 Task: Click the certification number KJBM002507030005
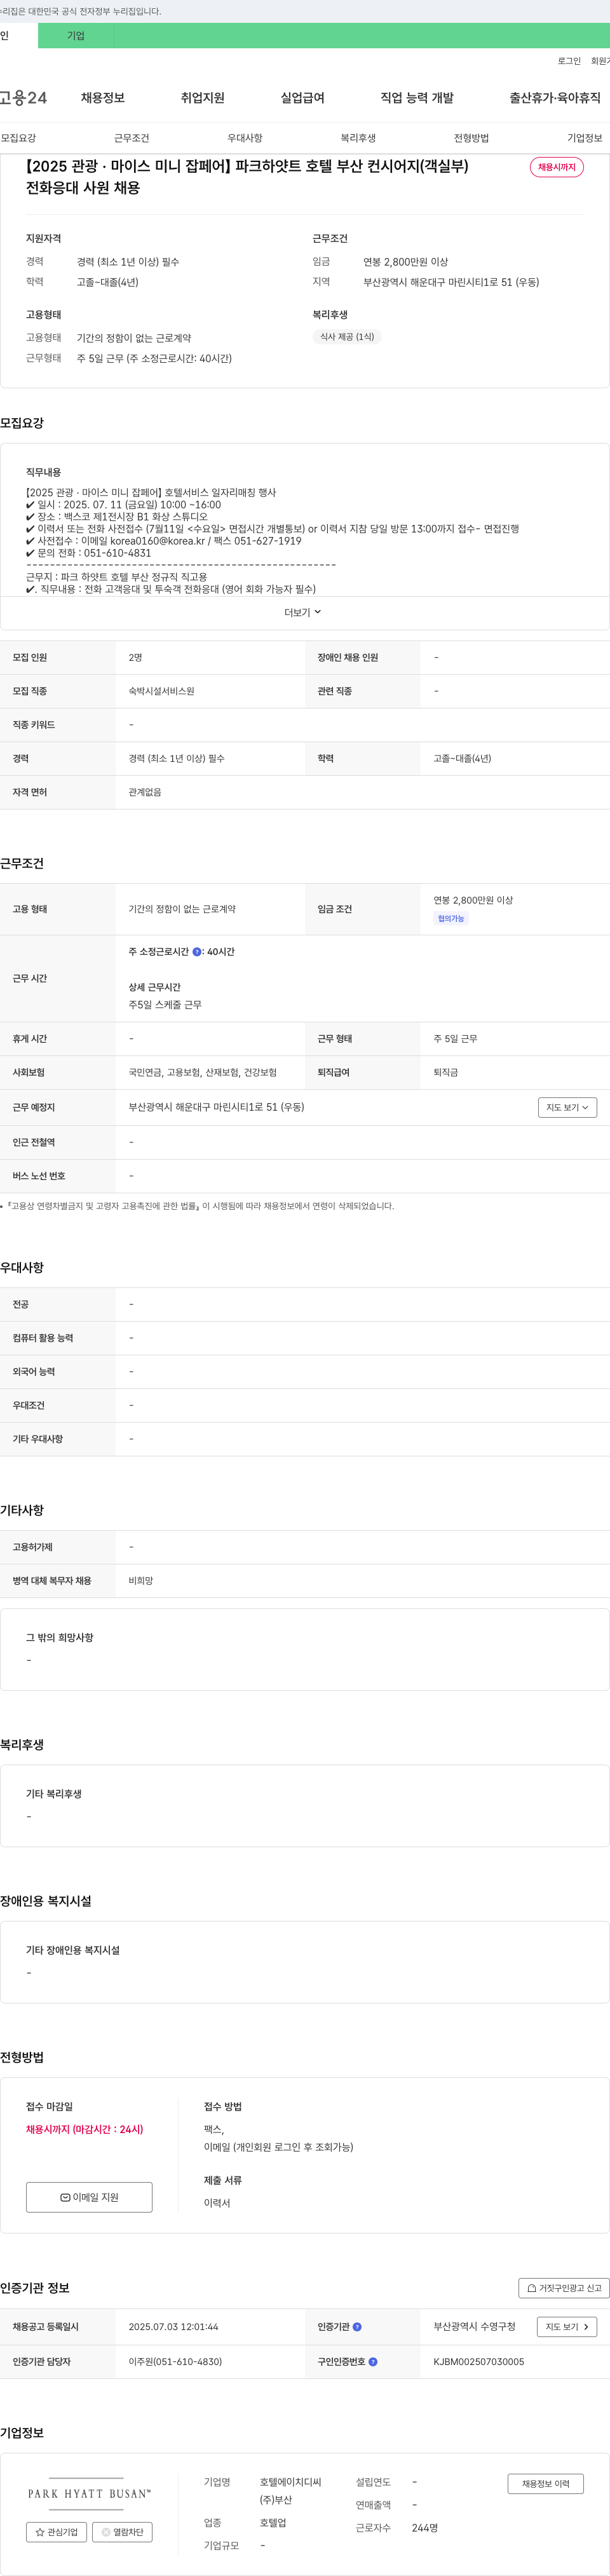click(x=478, y=2362)
